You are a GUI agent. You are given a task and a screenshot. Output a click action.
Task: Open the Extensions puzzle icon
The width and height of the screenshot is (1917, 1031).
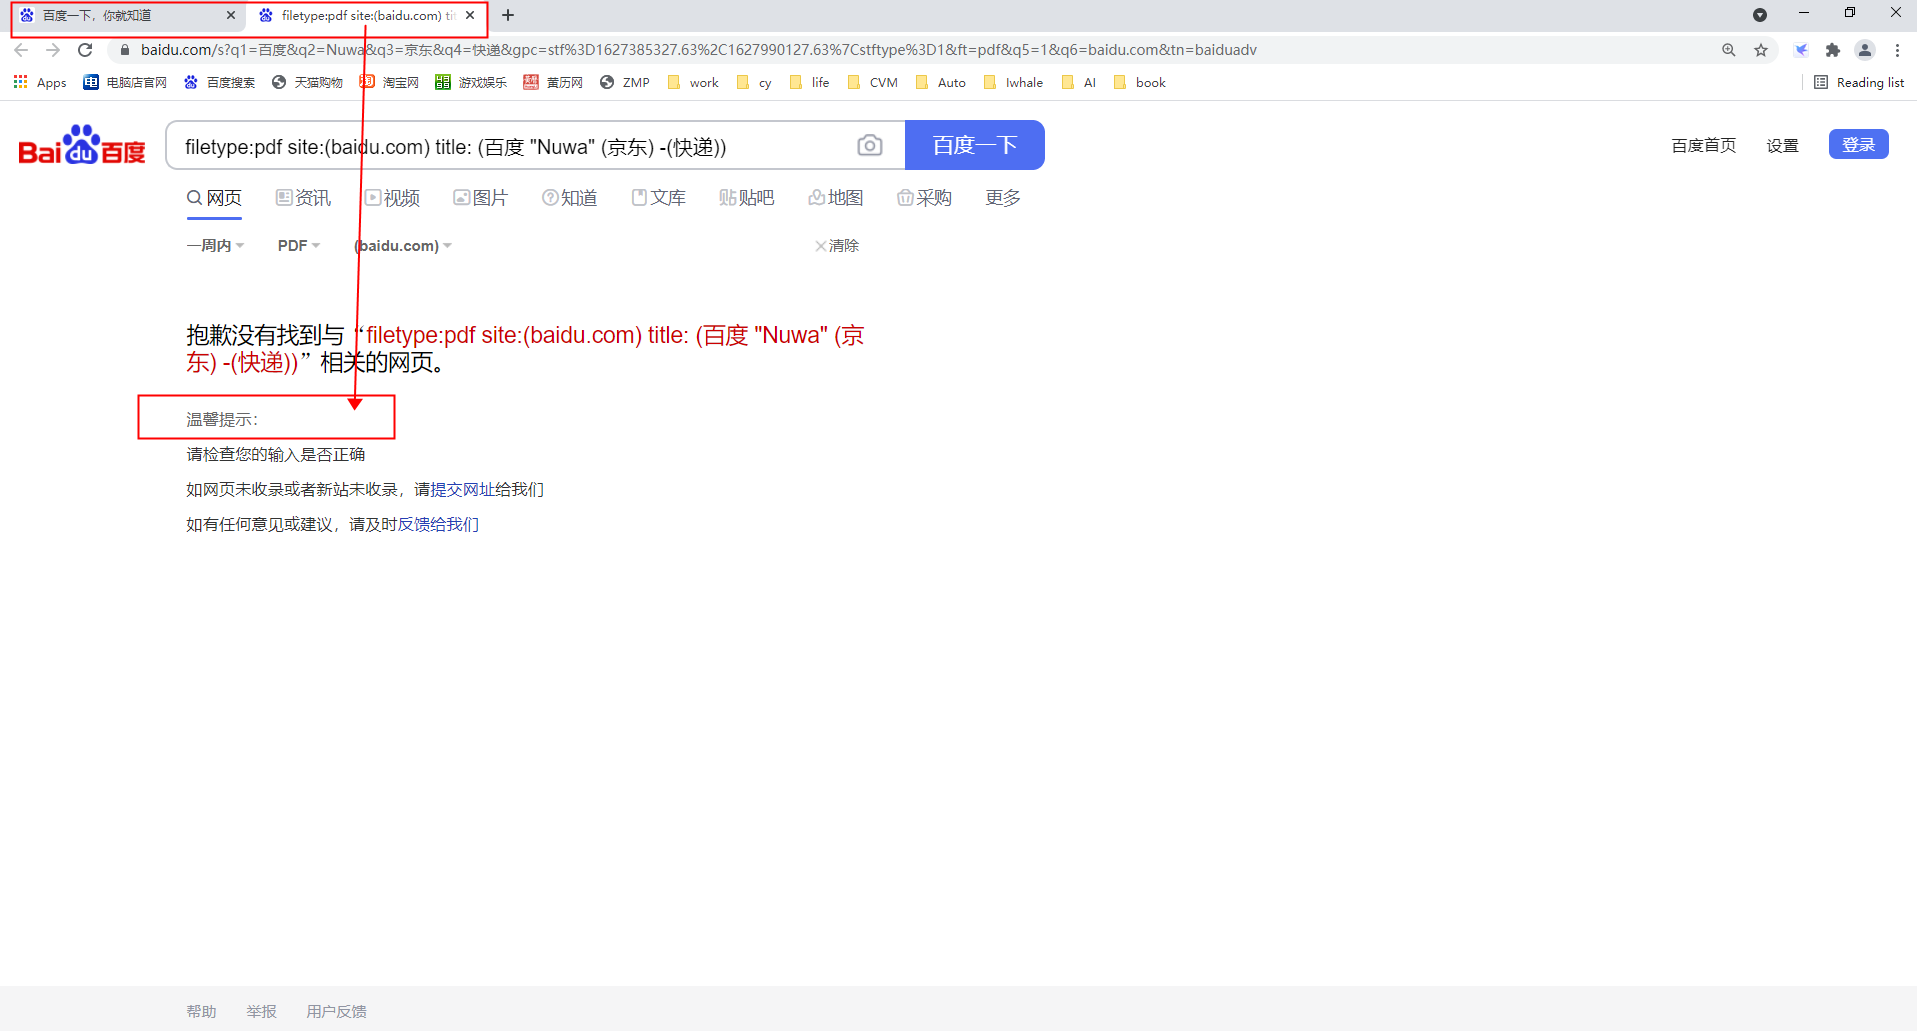pos(1833,50)
